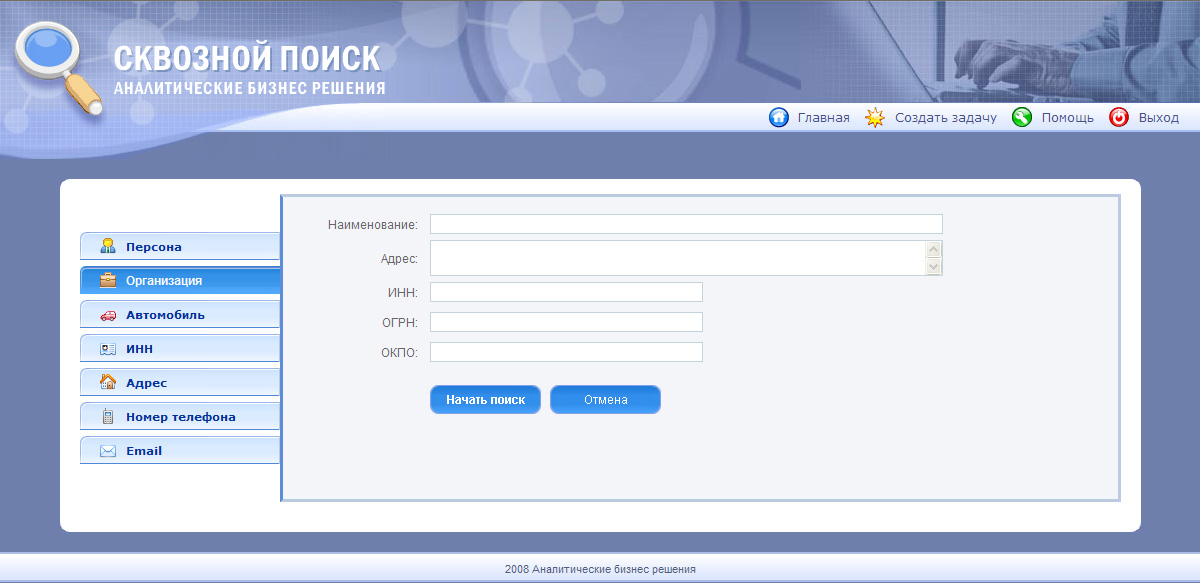Screen dimensions: 1200x583
Task: Click the mobile phone icon beside Номер телефона
Action: click(107, 416)
